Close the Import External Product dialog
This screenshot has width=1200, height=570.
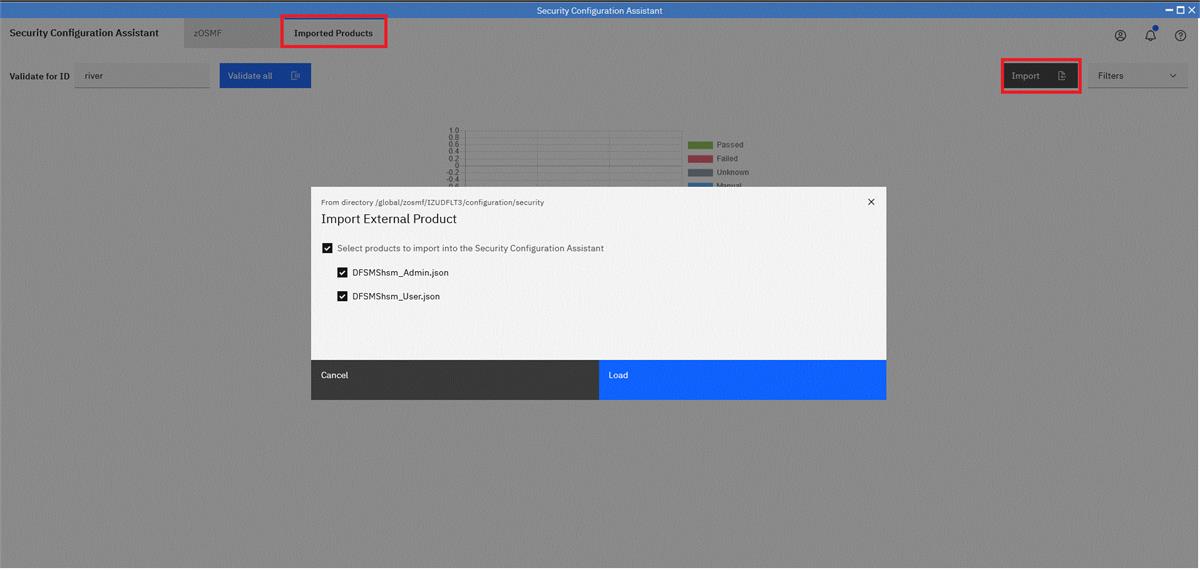(x=871, y=201)
